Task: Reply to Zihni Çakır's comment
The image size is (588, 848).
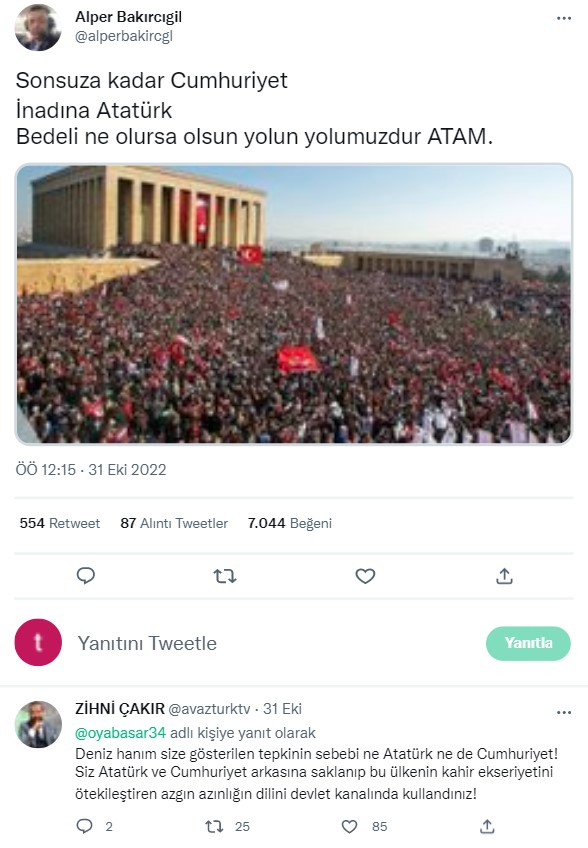Action: 85,826
